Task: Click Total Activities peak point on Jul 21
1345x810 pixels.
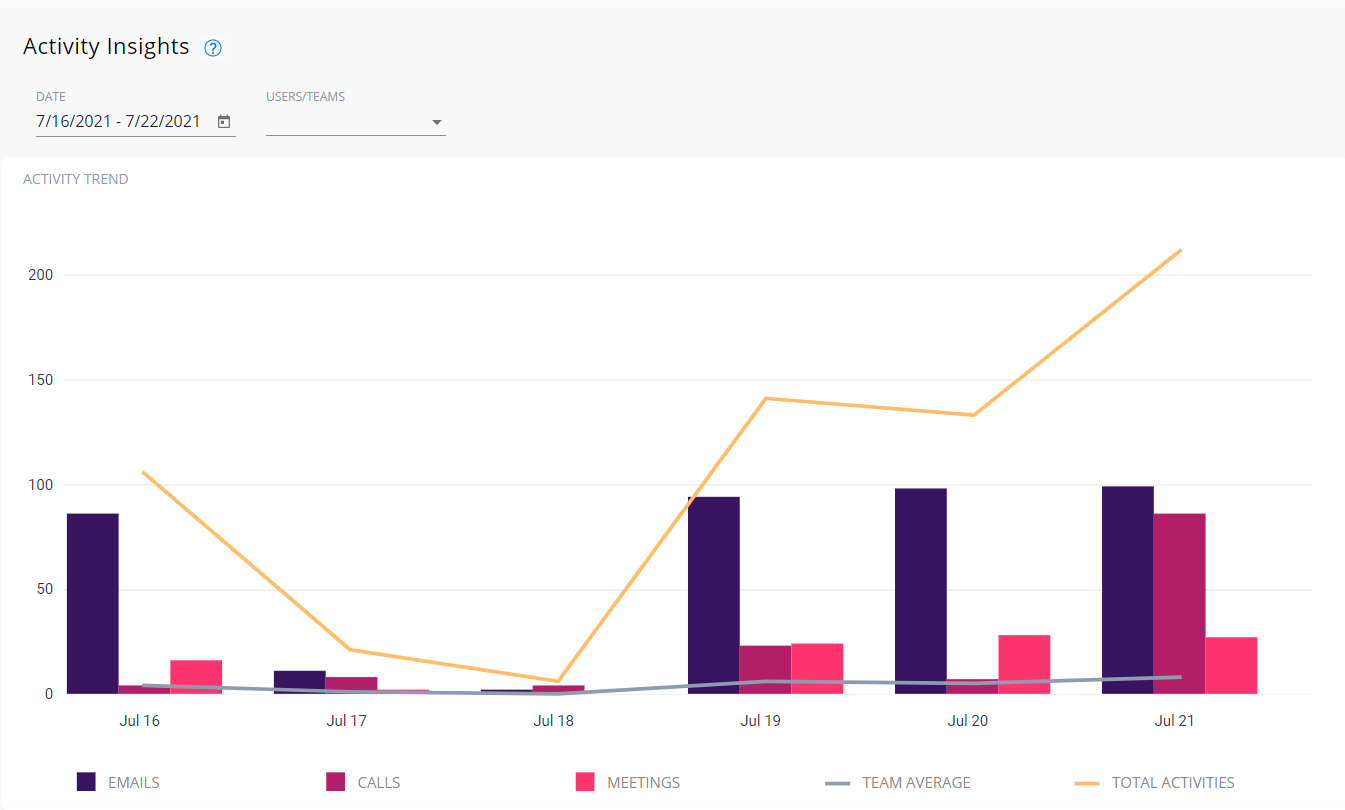Action: pyautogui.click(x=1181, y=250)
